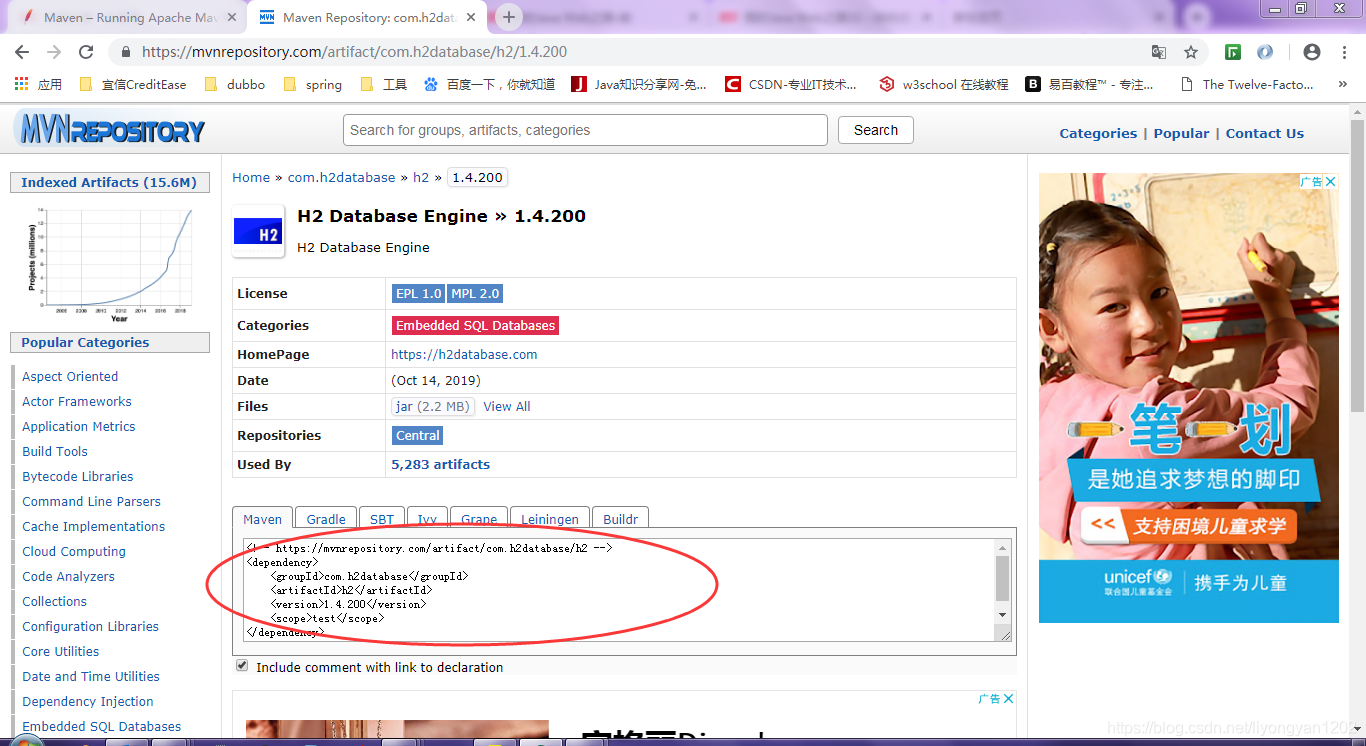
Task: Open the apps grid shortcut 应用
Action: [x=38, y=84]
